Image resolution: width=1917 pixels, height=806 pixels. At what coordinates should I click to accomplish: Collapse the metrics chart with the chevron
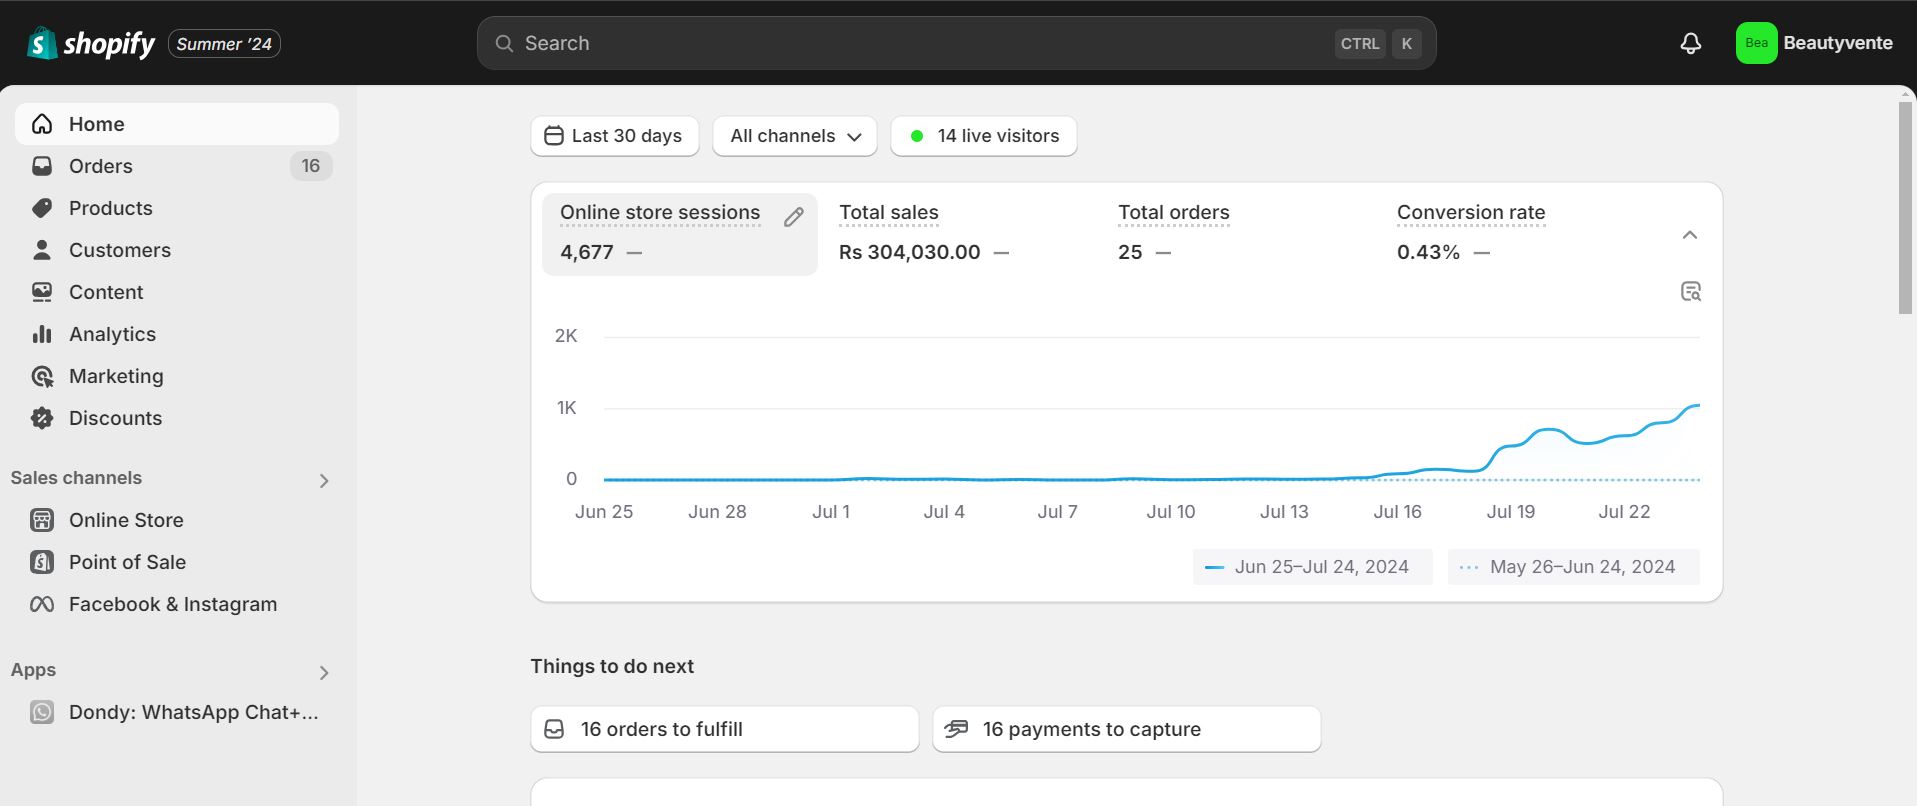(1690, 235)
